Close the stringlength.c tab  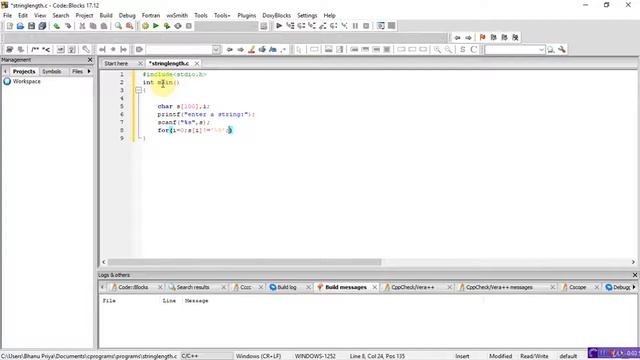pos(197,63)
